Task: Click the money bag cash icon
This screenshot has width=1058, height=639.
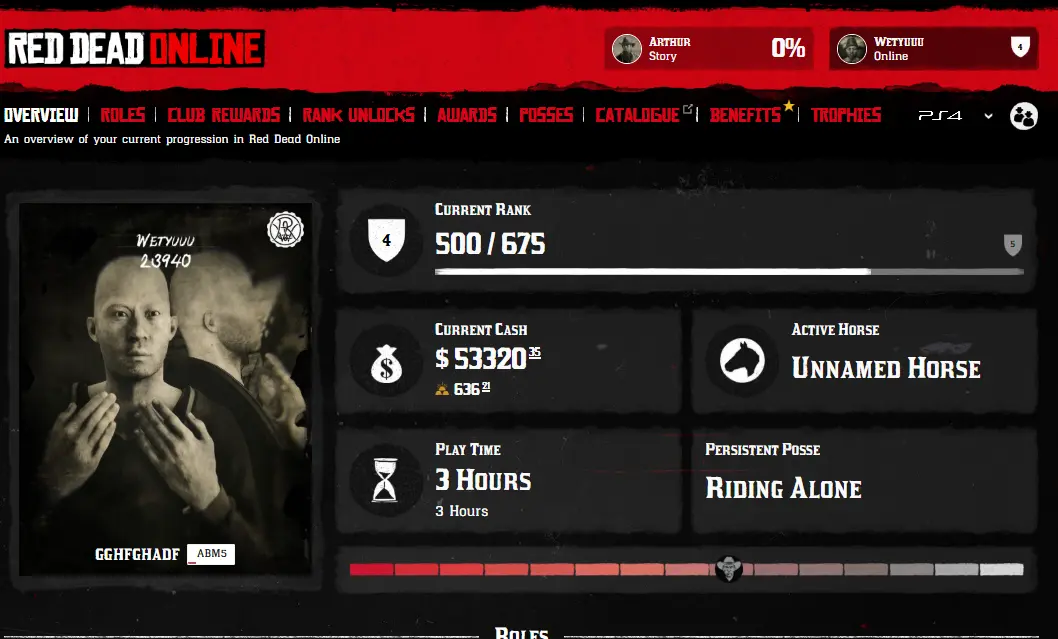Action: [386, 362]
